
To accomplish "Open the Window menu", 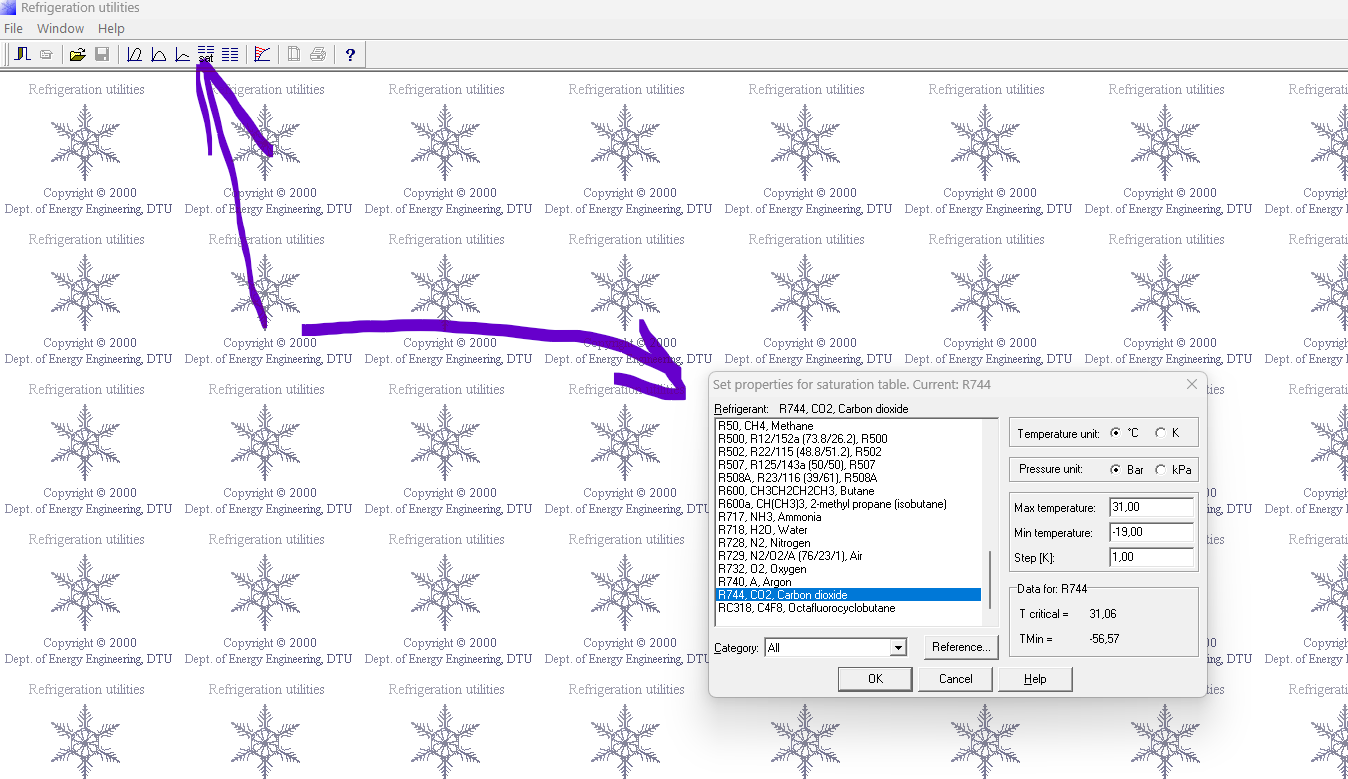I will click(60, 29).
